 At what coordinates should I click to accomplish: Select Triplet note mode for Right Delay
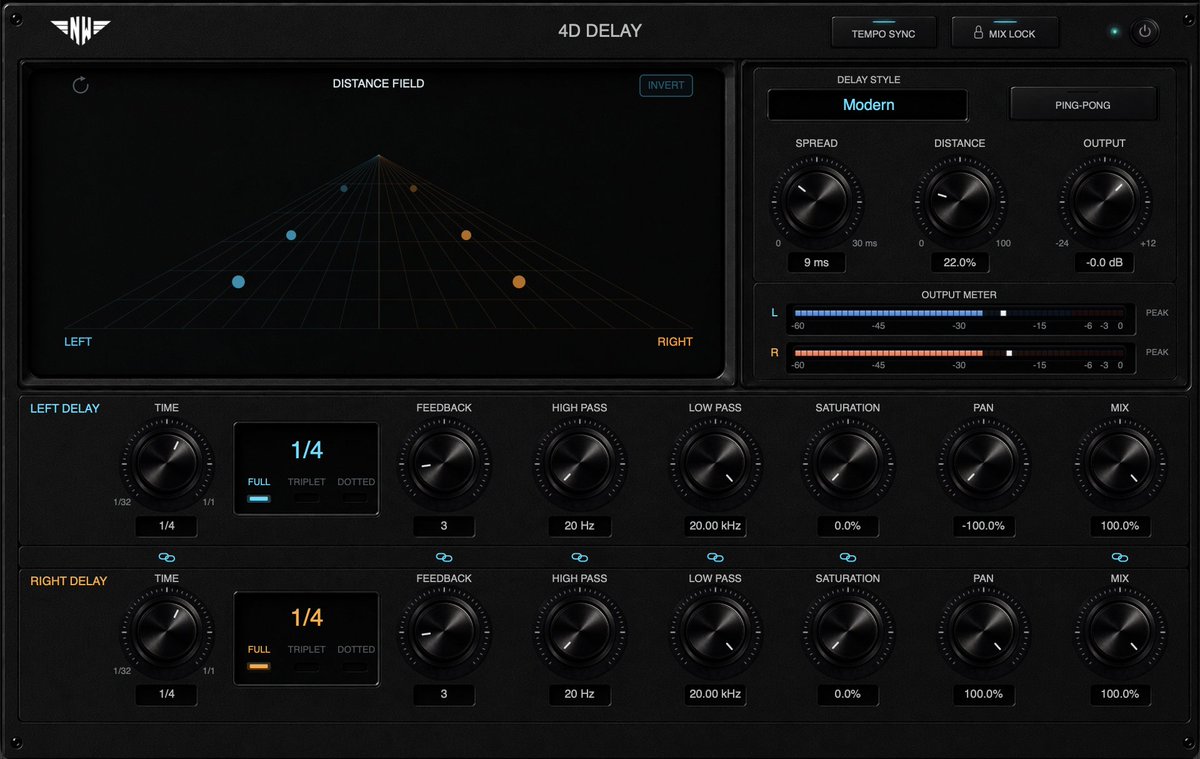pos(306,657)
